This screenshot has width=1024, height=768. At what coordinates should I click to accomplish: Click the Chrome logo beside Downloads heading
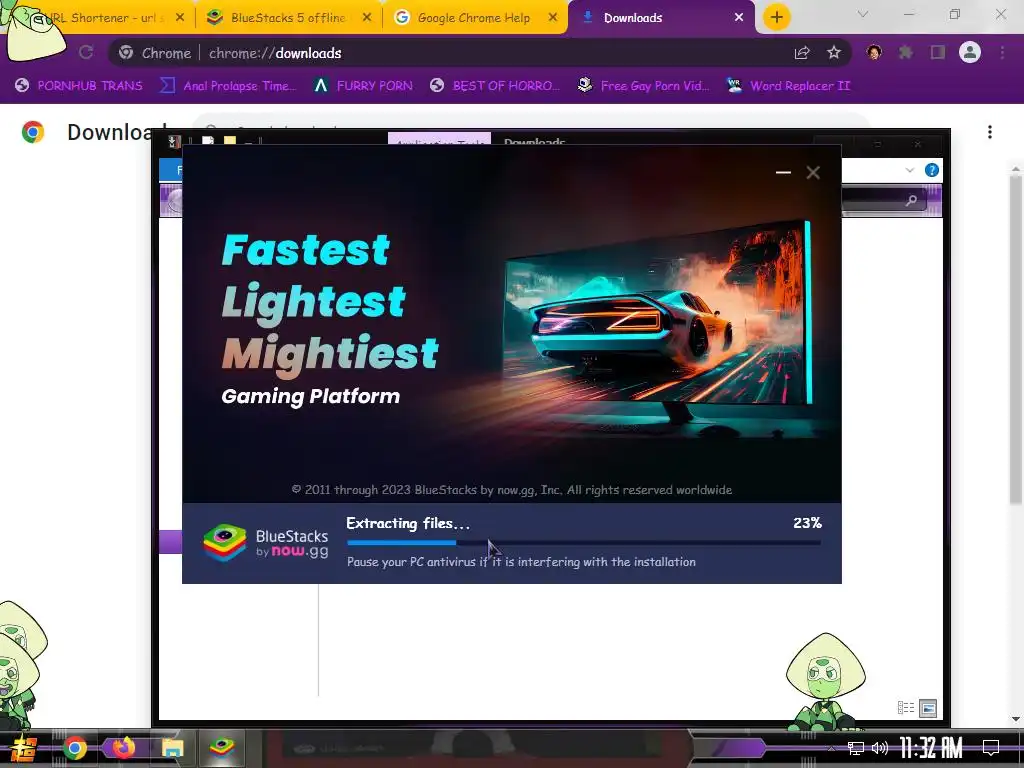tap(33, 132)
